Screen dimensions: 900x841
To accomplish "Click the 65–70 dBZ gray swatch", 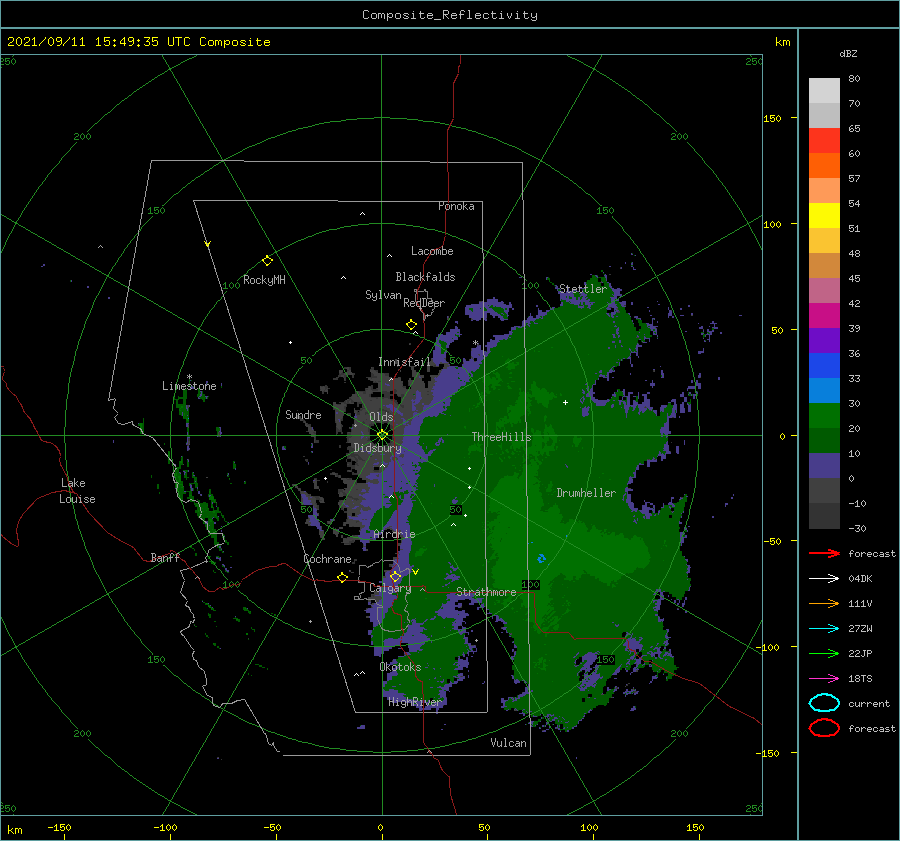I will tap(824, 115).
